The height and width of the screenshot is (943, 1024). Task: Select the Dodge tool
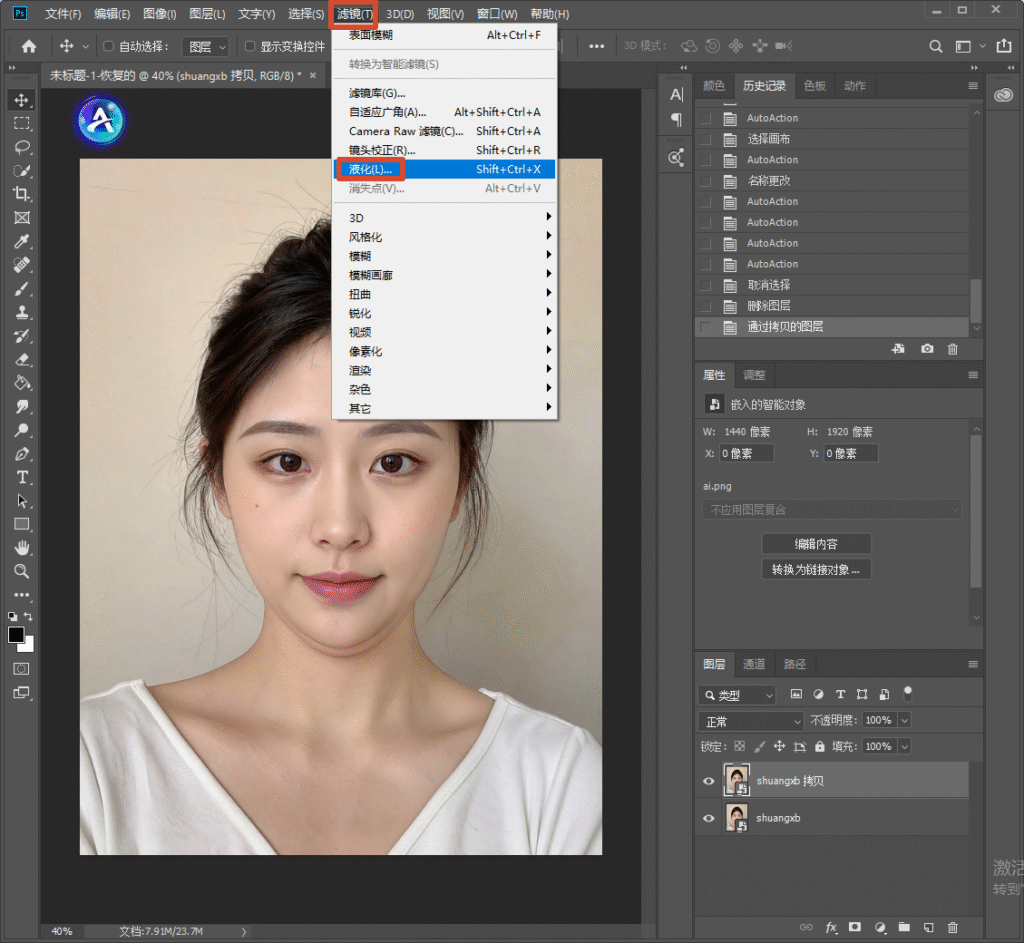pos(22,430)
